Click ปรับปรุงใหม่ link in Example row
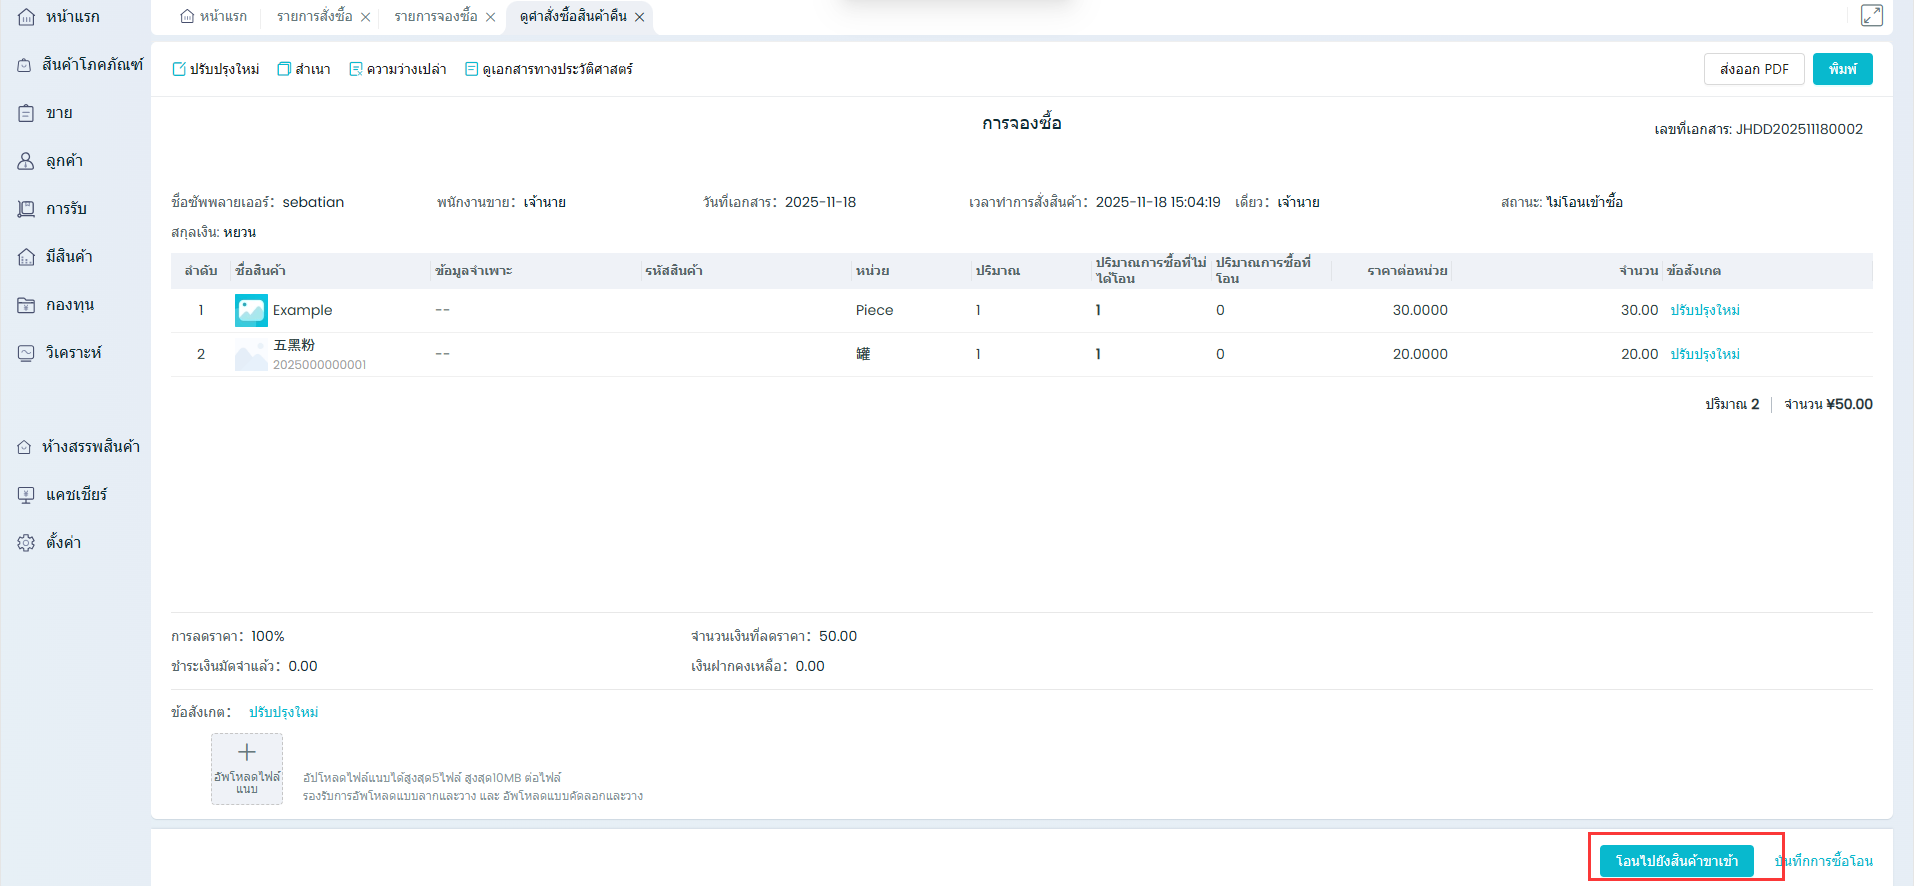 click(1705, 311)
